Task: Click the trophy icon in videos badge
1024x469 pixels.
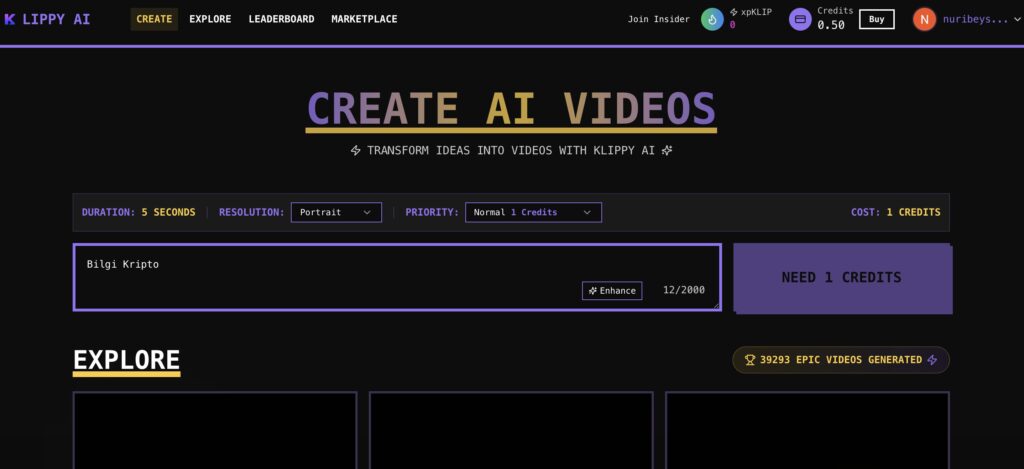Action: tap(750, 360)
